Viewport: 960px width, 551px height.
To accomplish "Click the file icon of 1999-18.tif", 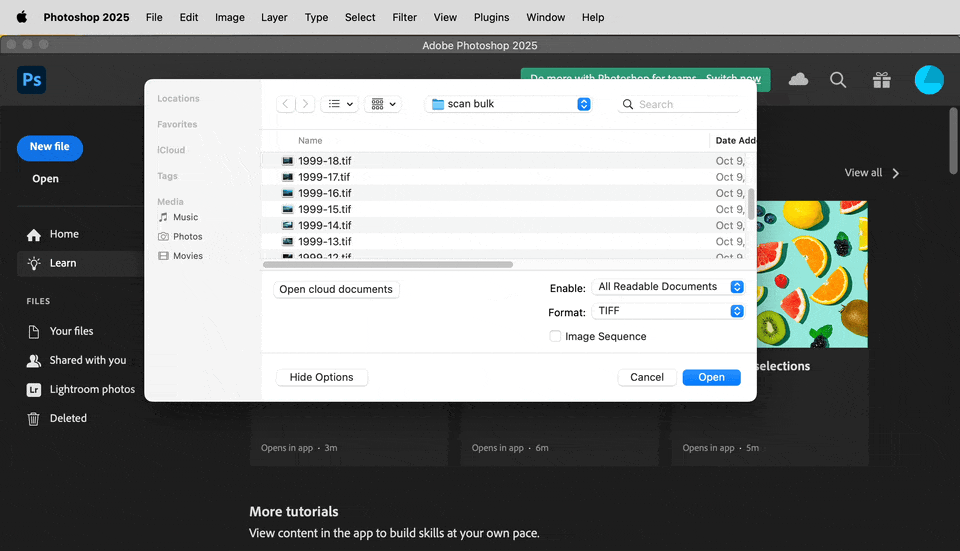I will (x=287, y=161).
